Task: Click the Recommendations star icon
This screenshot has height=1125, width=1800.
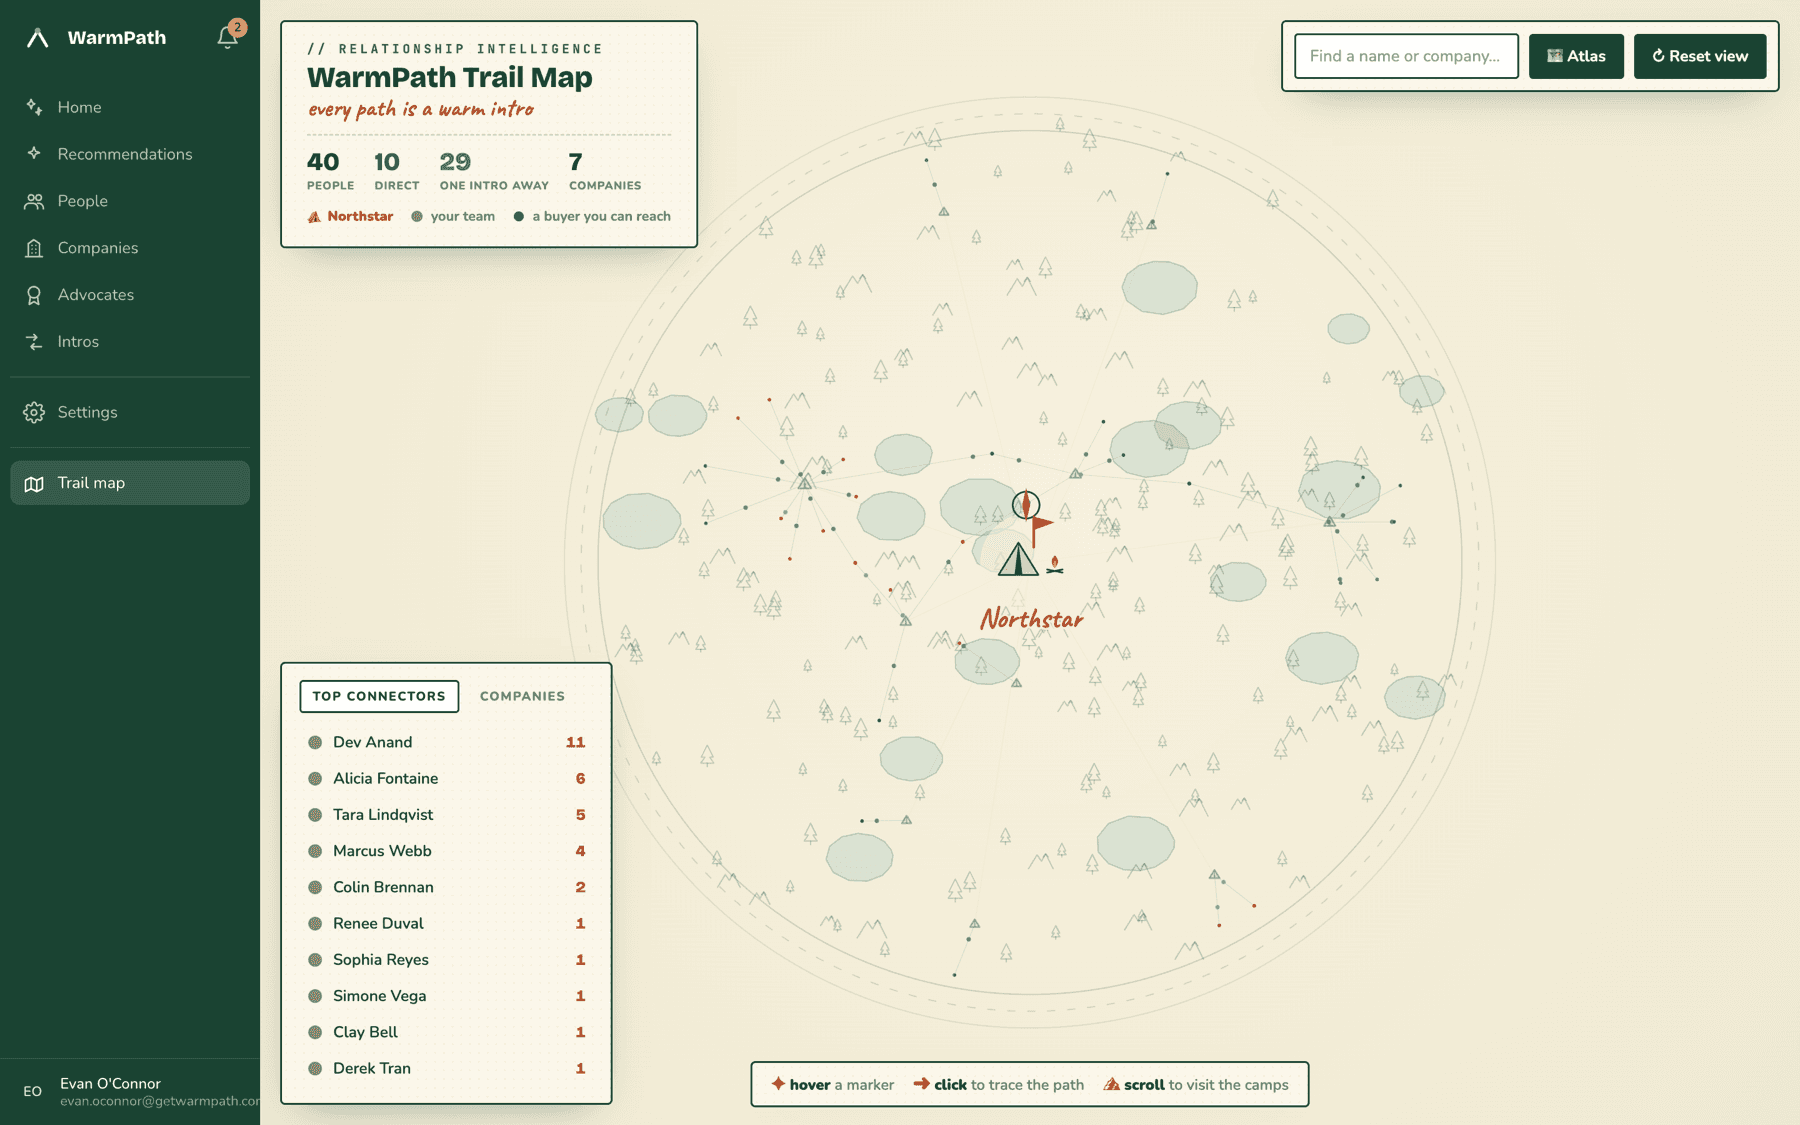Action: pos(34,153)
